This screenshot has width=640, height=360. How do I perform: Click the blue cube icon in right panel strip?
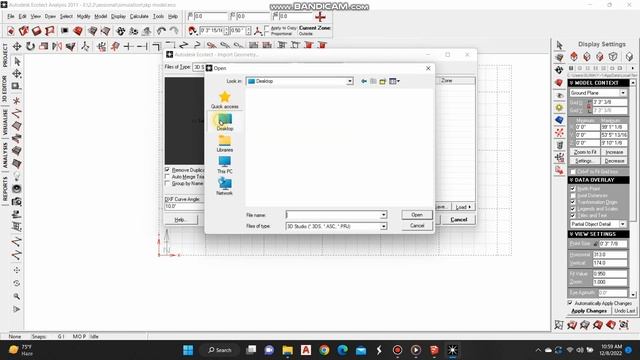(x=559, y=120)
